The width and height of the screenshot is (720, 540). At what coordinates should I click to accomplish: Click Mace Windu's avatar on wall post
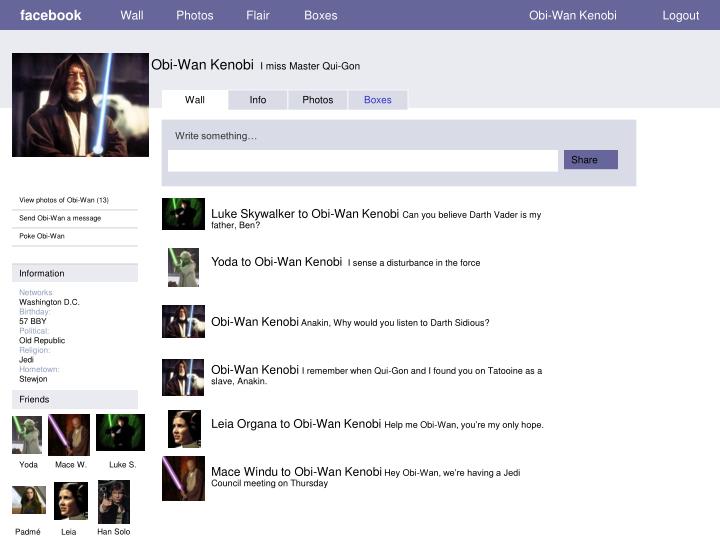click(183, 478)
